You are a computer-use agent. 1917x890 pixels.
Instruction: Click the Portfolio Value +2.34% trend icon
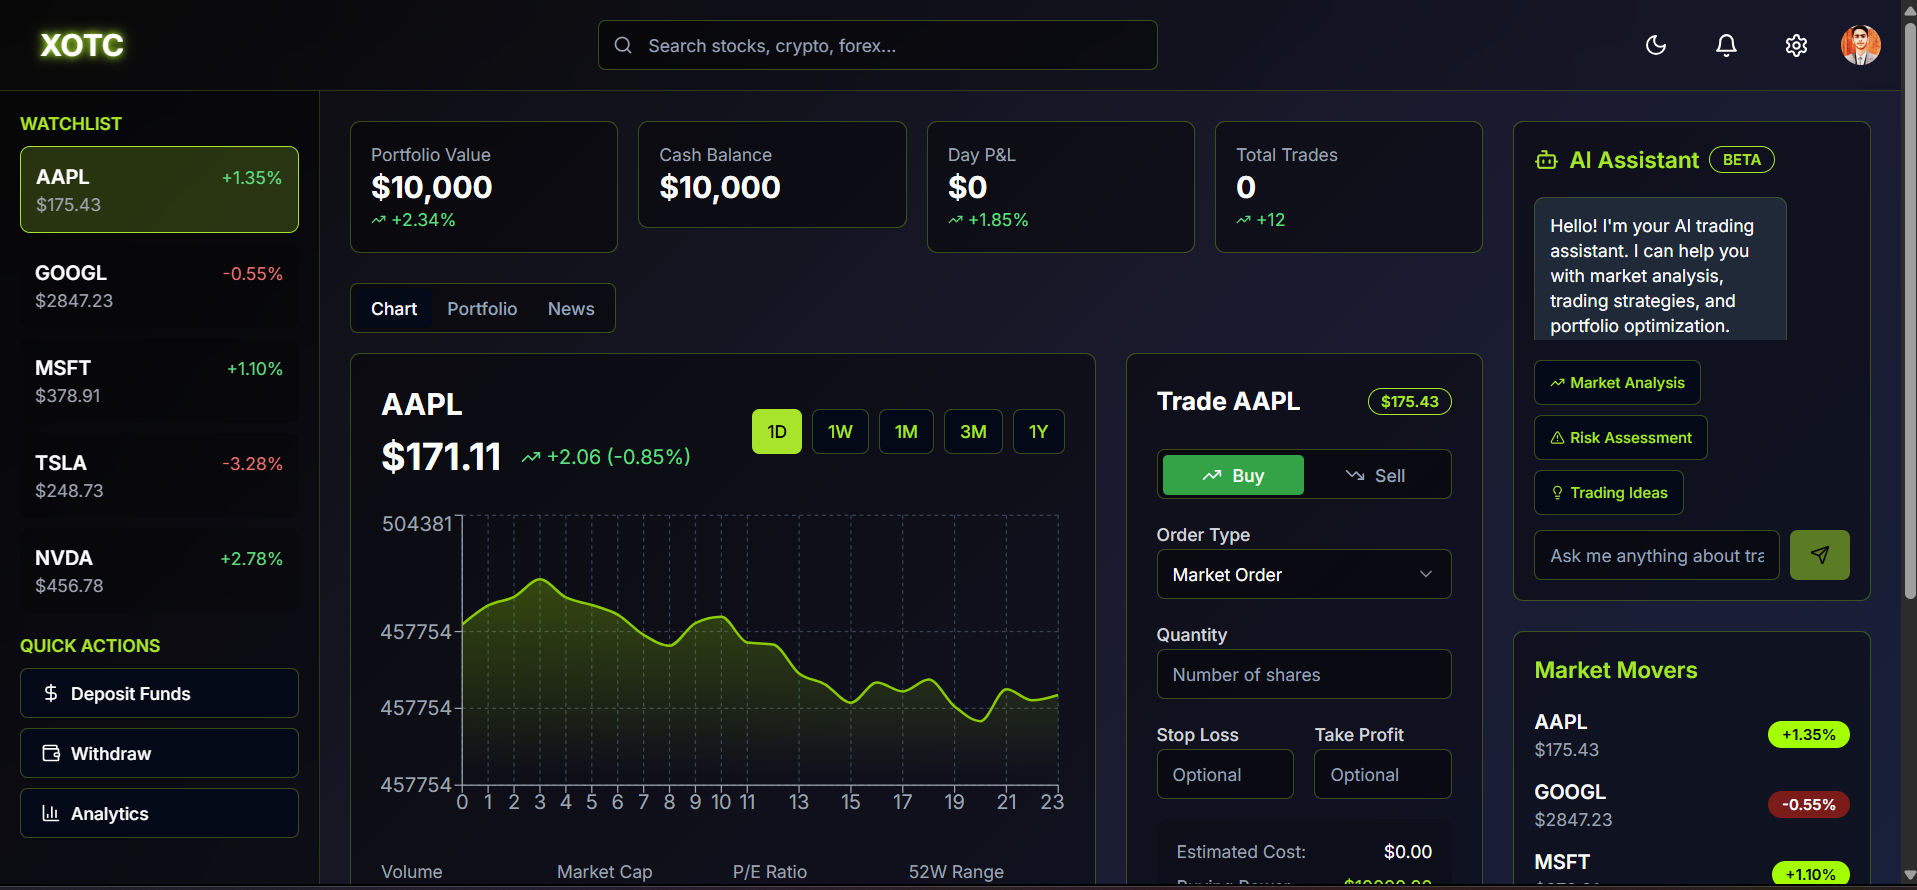pos(379,220)
